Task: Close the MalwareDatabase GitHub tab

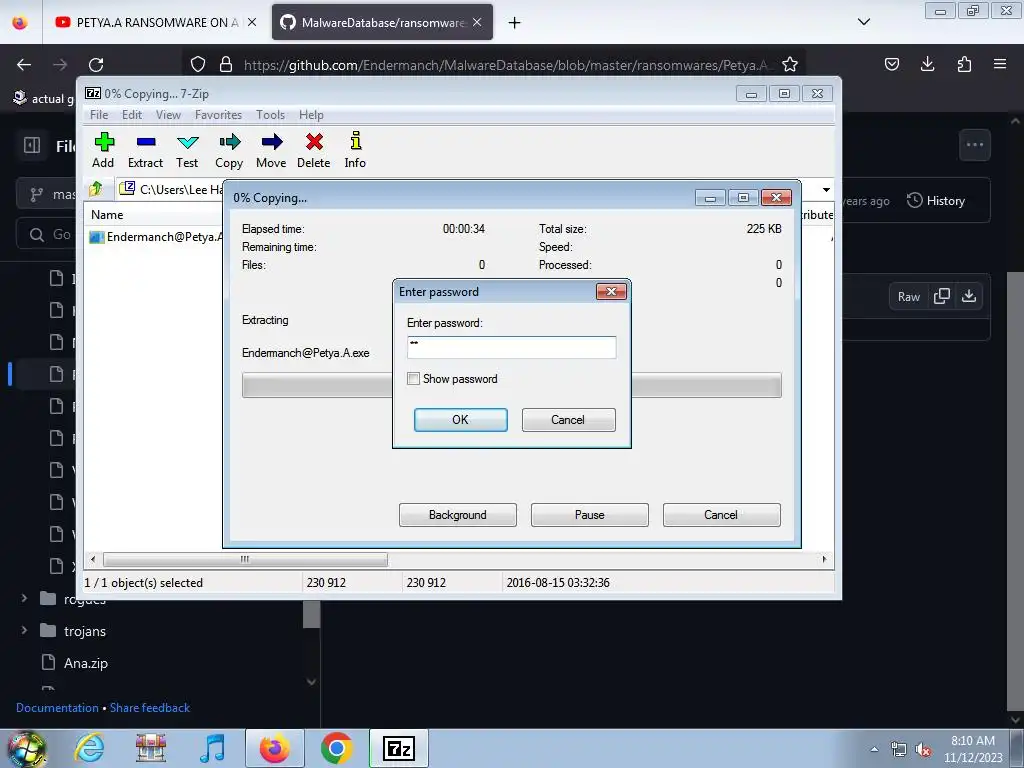Action: pyautogui.click(x=477, y=22)
